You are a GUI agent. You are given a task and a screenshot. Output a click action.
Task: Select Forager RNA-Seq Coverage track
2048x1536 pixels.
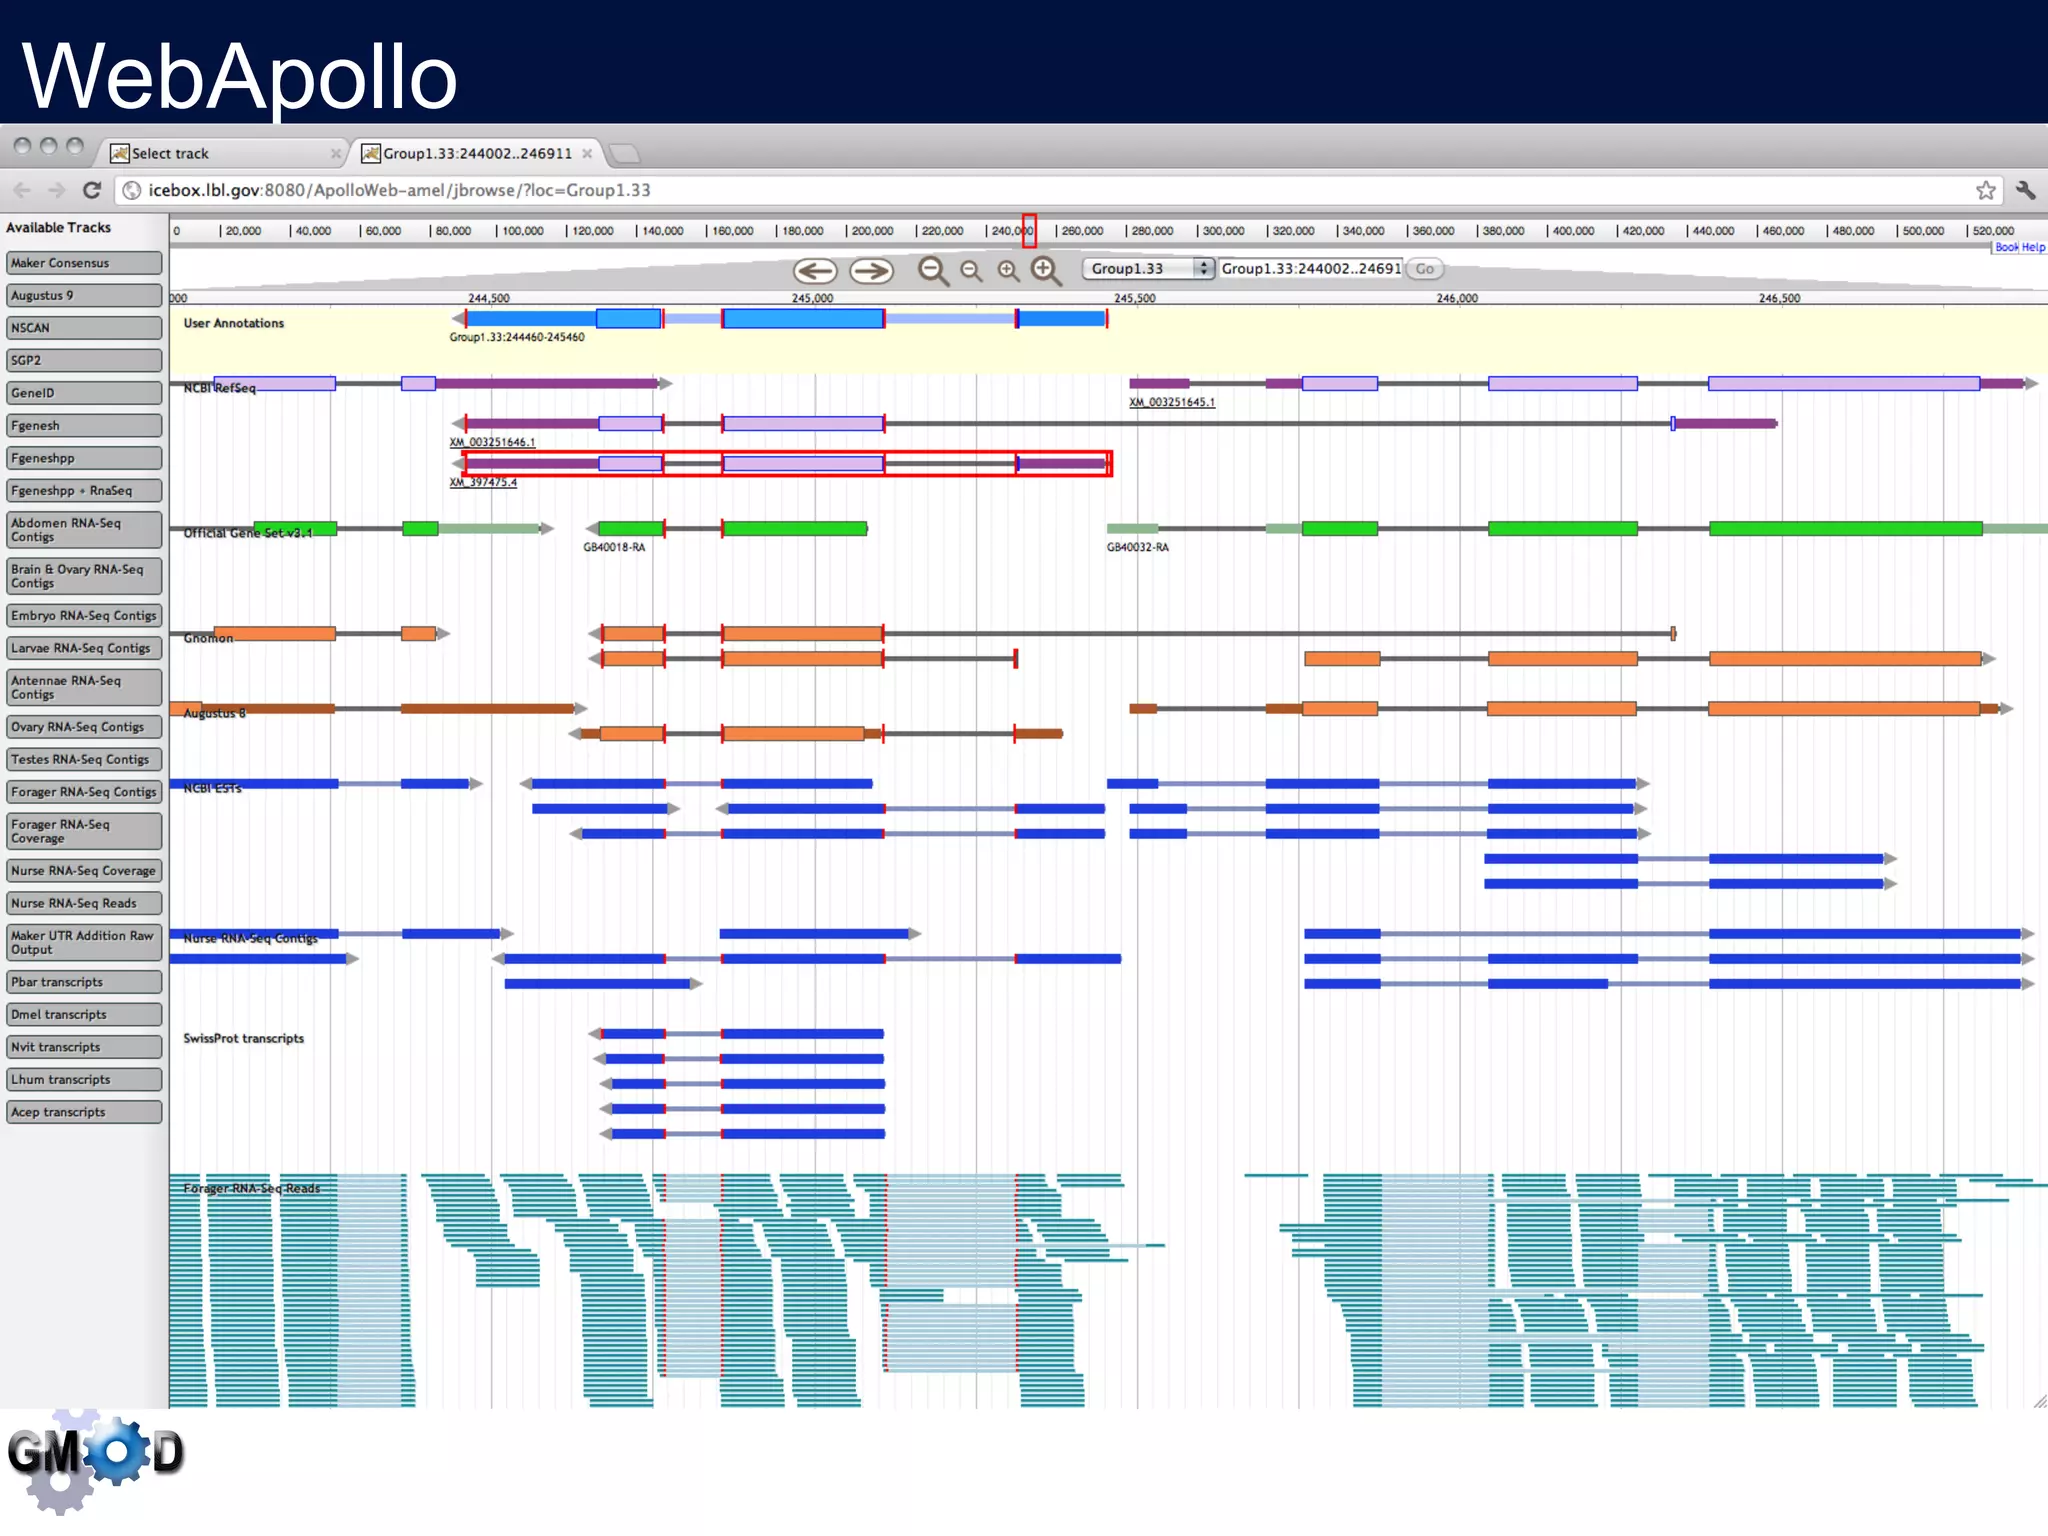(84, 831)
